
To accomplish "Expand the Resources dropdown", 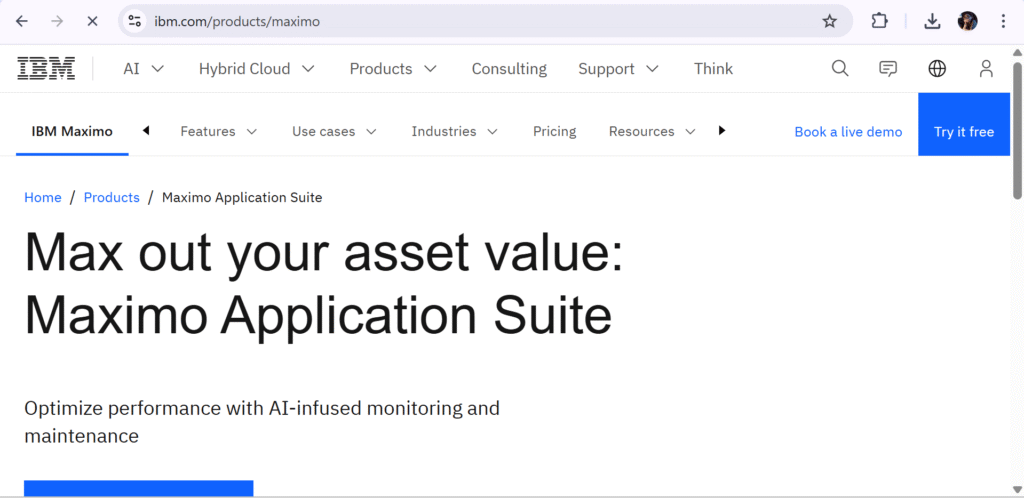I will pos(652,131).
